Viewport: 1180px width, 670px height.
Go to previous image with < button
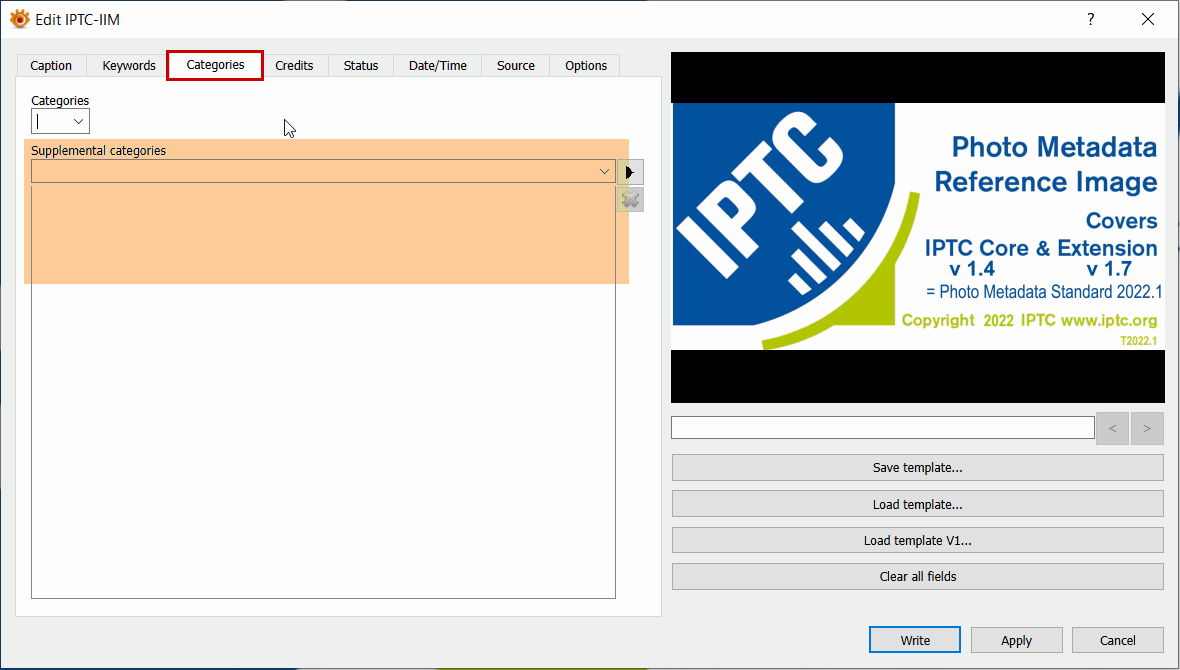(x=1112, y=428)
